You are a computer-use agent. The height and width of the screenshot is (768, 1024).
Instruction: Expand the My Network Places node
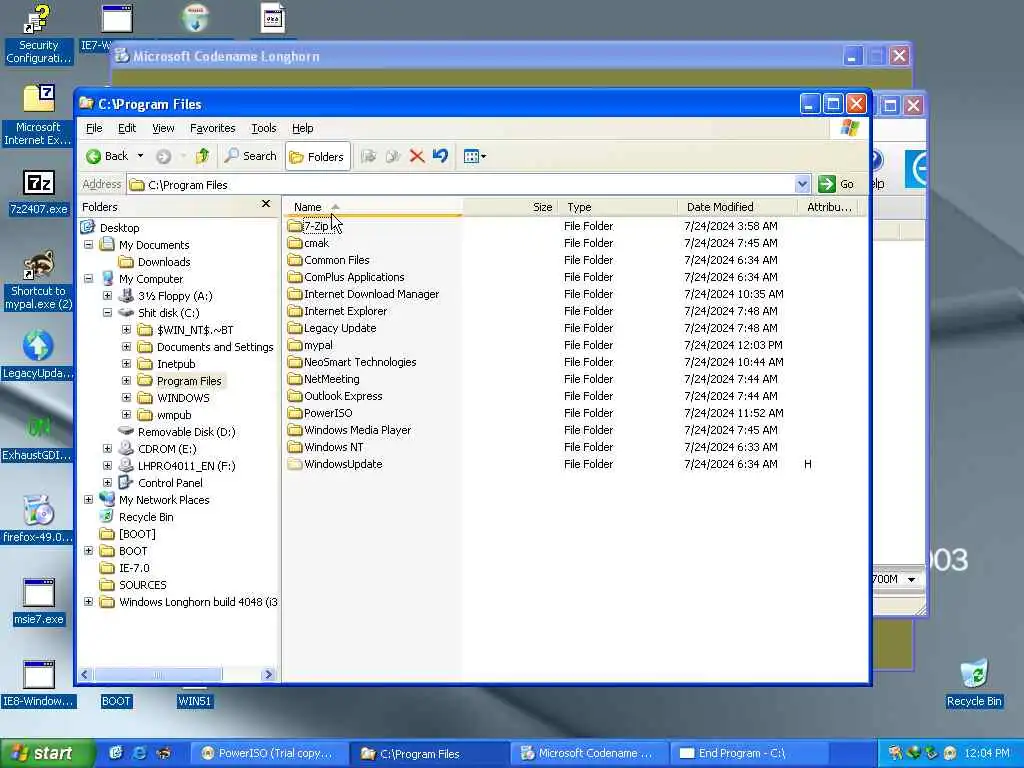(x=88, y=500)
